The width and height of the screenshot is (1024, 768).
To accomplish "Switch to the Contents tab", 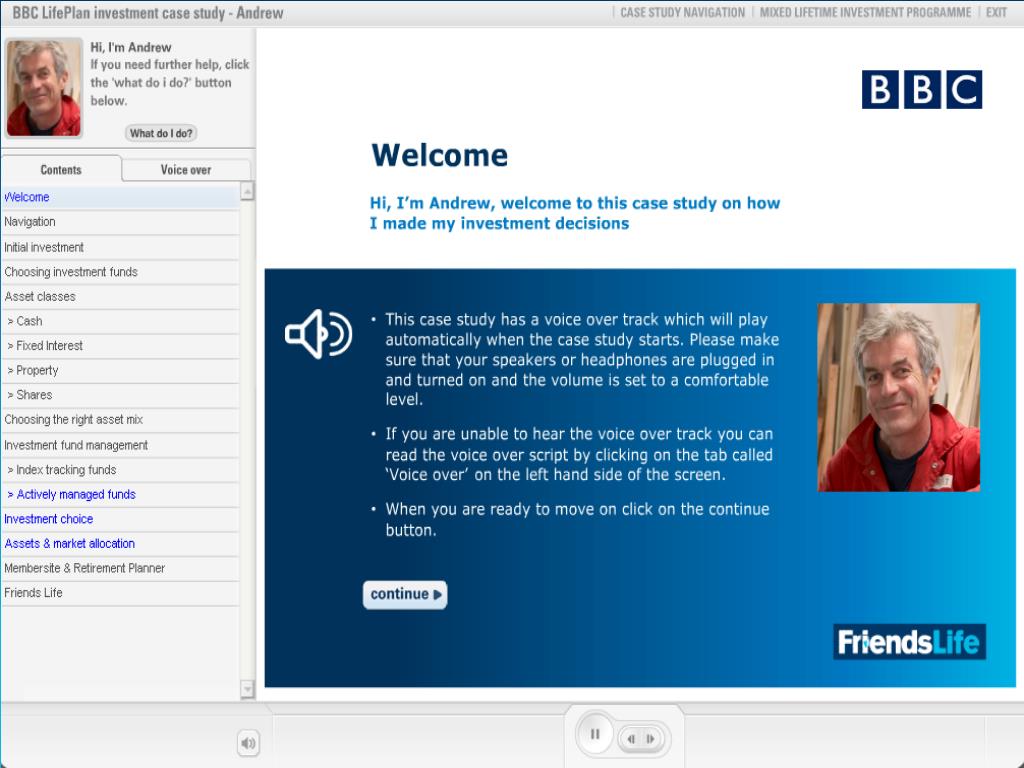I will point(61,169).
